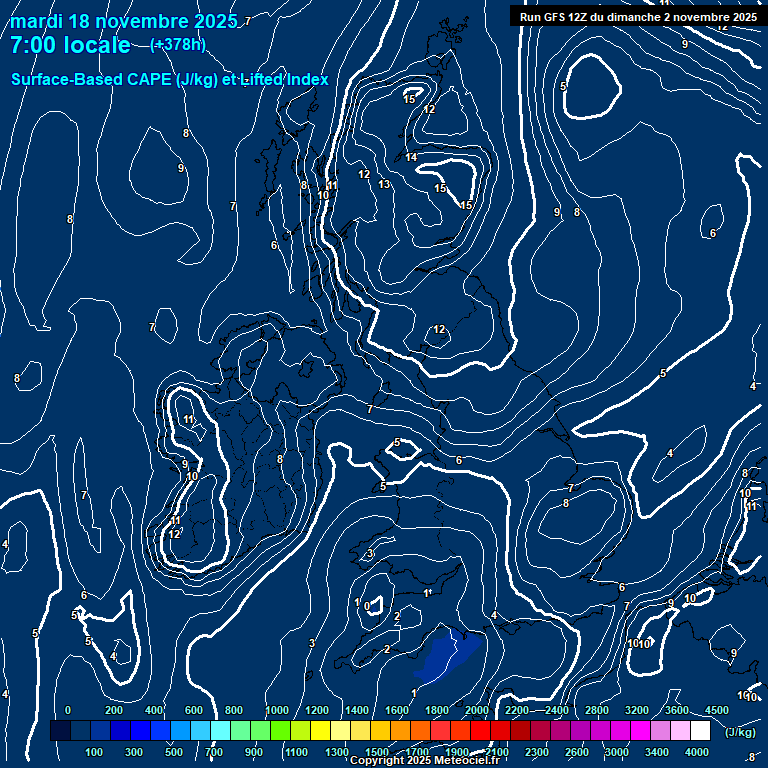768x768 pixels.
Task: Click the '2800' legend scale value
Action: point(597,710)
